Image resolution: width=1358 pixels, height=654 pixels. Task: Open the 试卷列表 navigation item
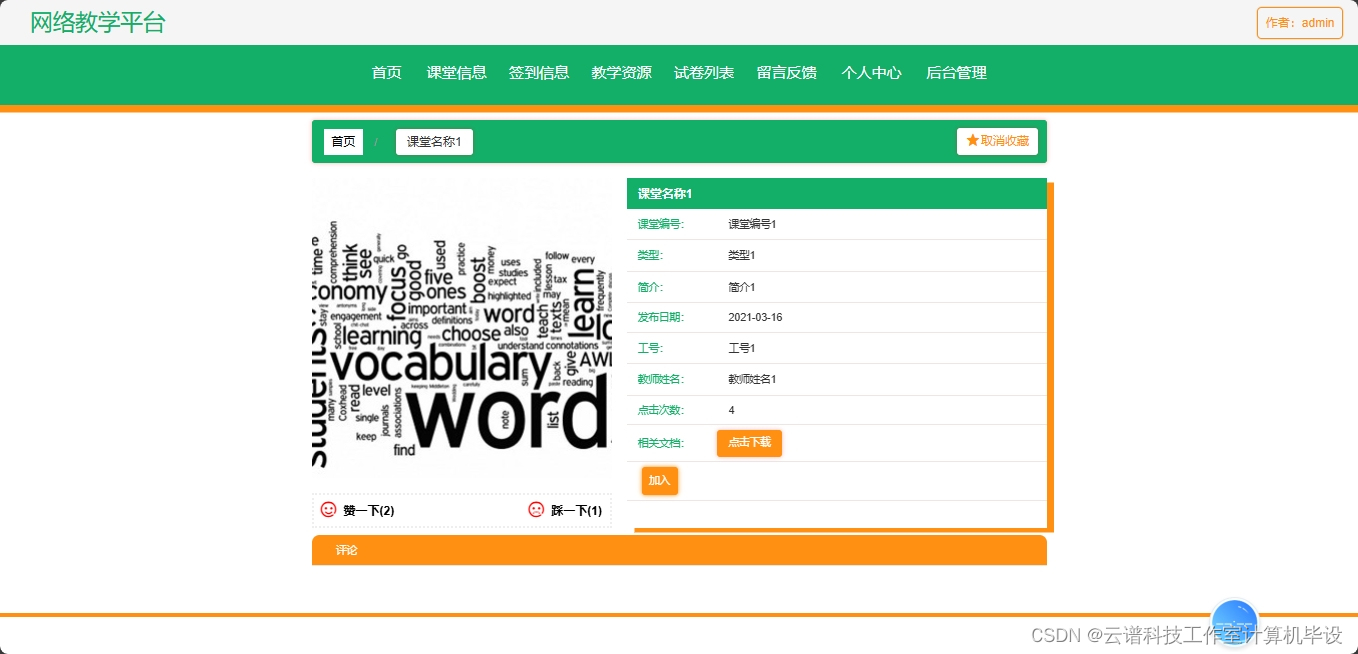tap(704, 73)
